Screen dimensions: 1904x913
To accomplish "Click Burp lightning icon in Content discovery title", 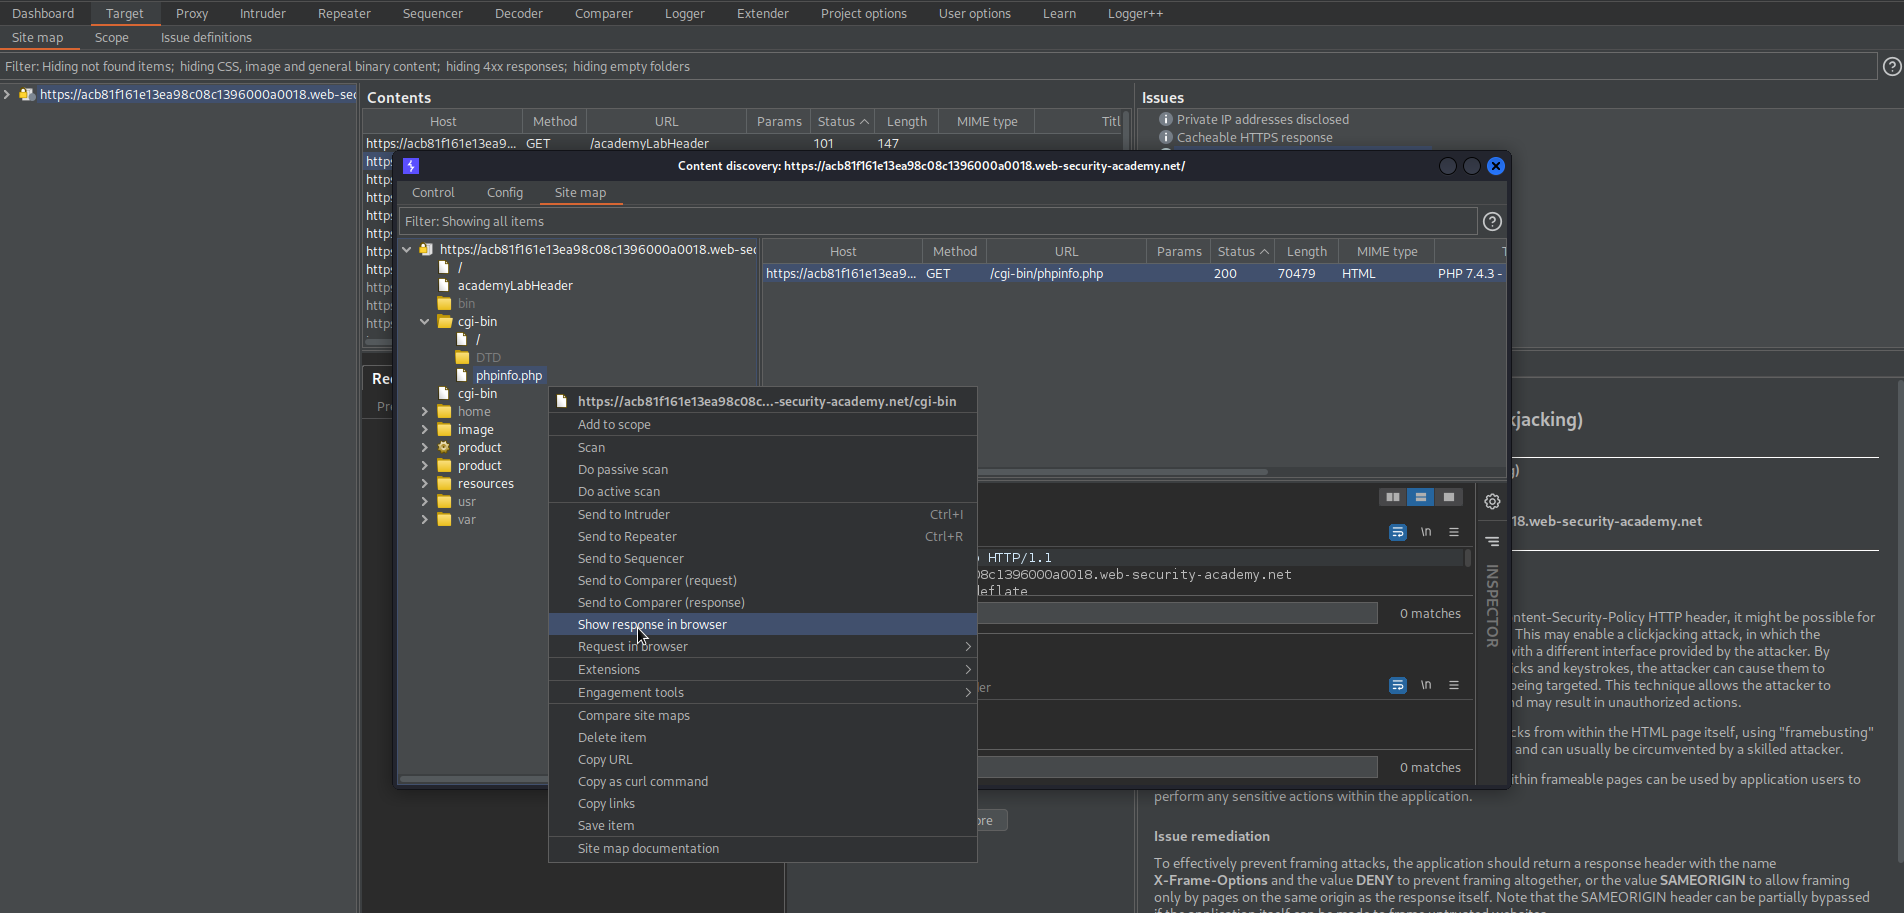I will (x=411, y=166).
